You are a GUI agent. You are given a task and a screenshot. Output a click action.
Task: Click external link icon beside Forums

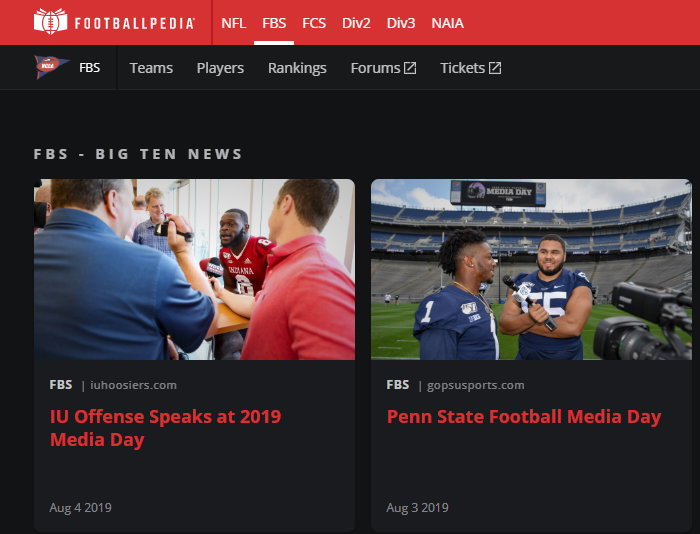point(410,68)
